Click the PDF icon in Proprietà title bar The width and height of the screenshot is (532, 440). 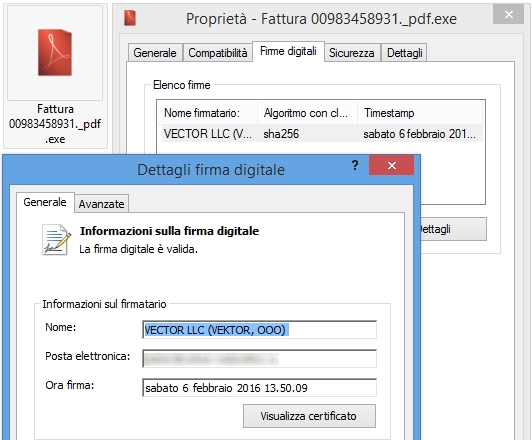130,18
